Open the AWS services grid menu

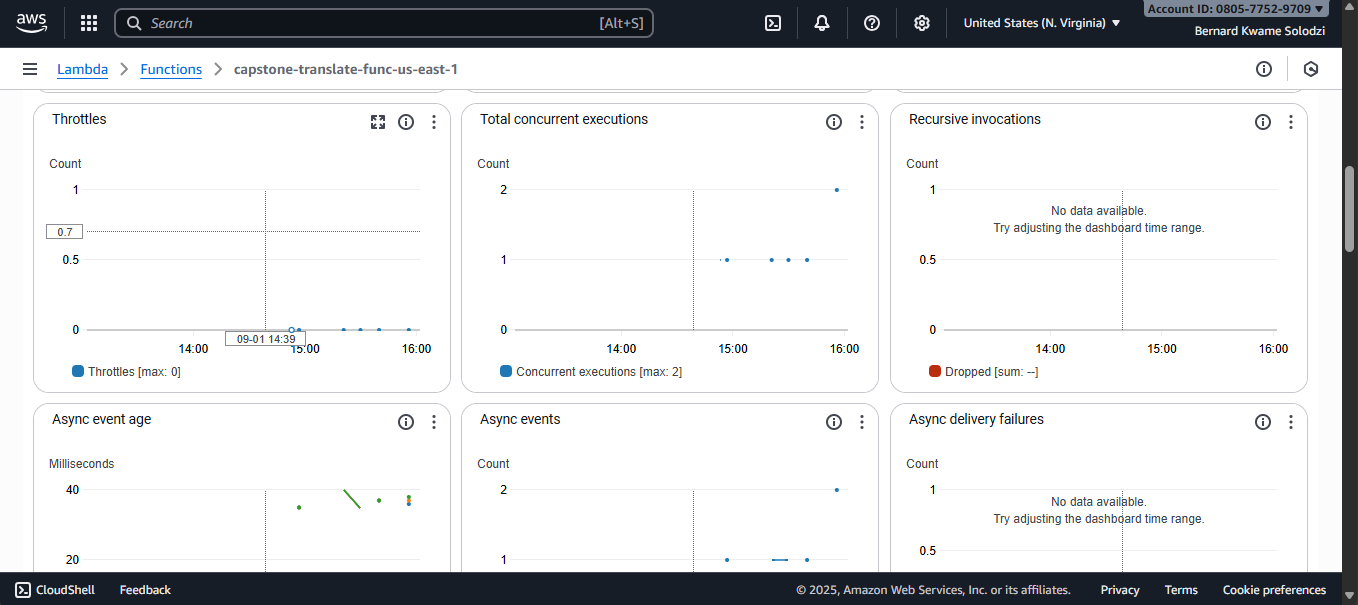[89, 23]
